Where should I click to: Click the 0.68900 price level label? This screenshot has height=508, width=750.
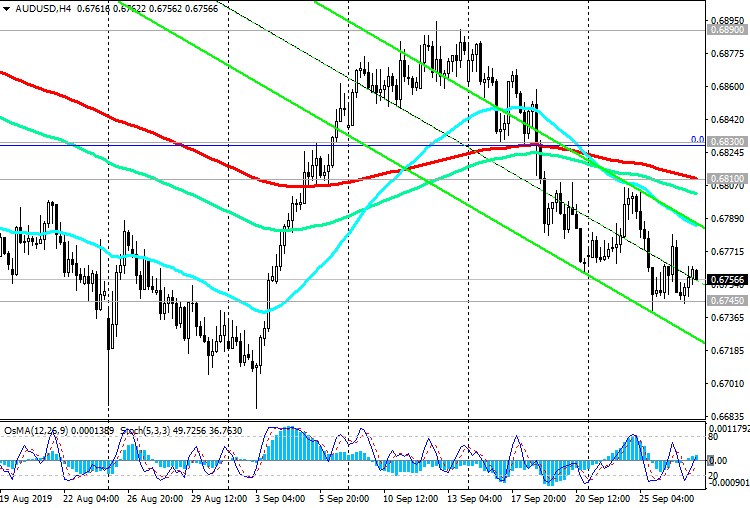click(728, 30)
